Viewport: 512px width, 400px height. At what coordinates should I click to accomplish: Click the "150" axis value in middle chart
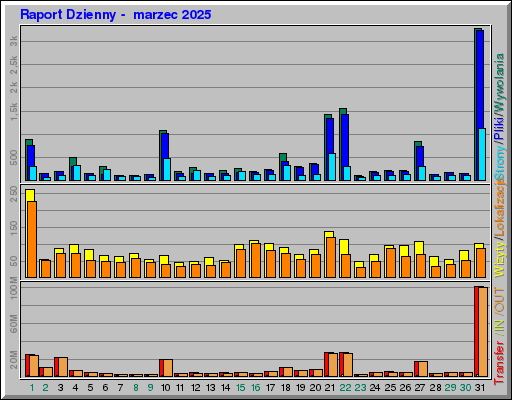(14, 228)
